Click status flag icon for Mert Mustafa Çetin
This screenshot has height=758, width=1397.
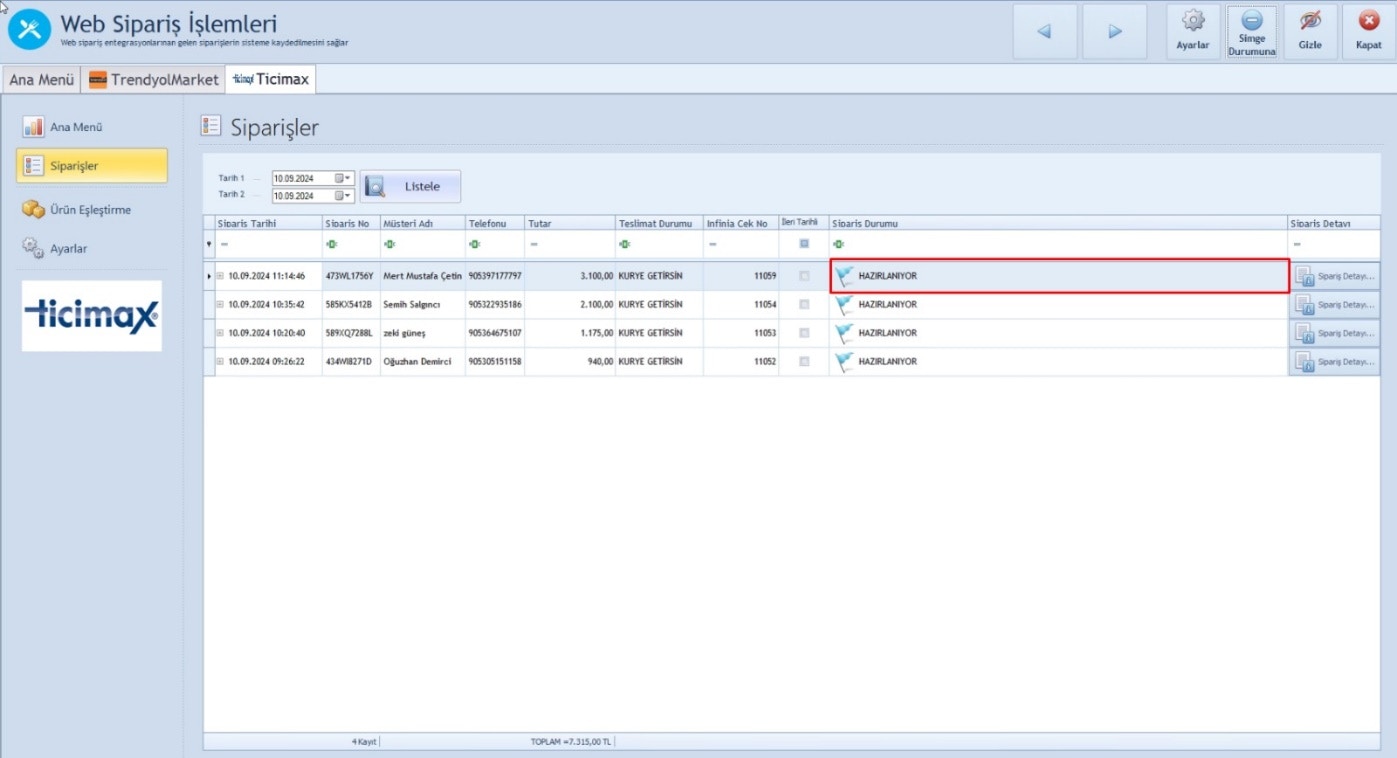click(x=845, y=276)
